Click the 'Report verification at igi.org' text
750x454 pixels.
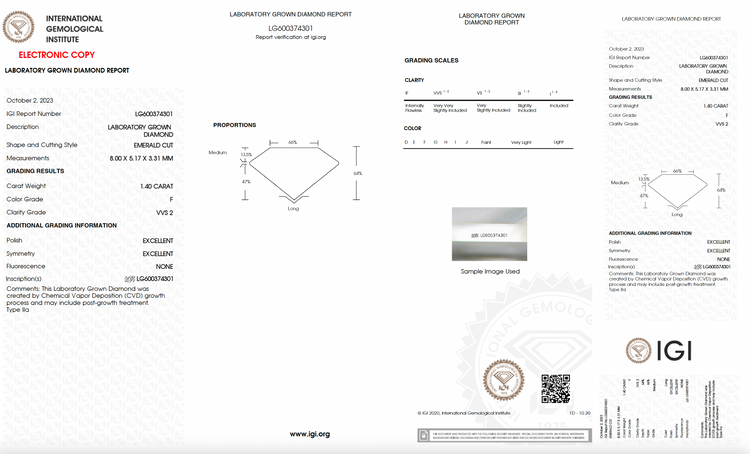pyautogui.click(x=290, y=37)
